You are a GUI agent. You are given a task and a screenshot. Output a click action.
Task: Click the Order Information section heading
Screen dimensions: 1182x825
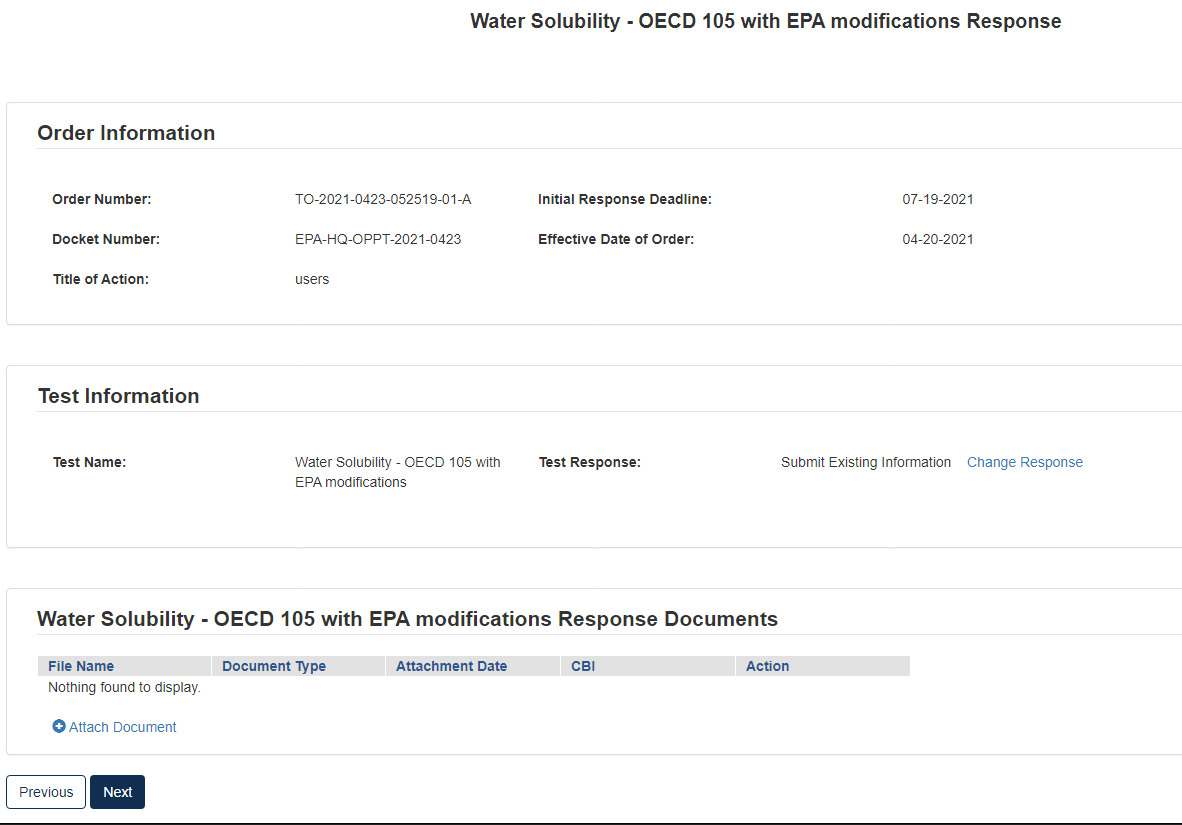point(126,133)
